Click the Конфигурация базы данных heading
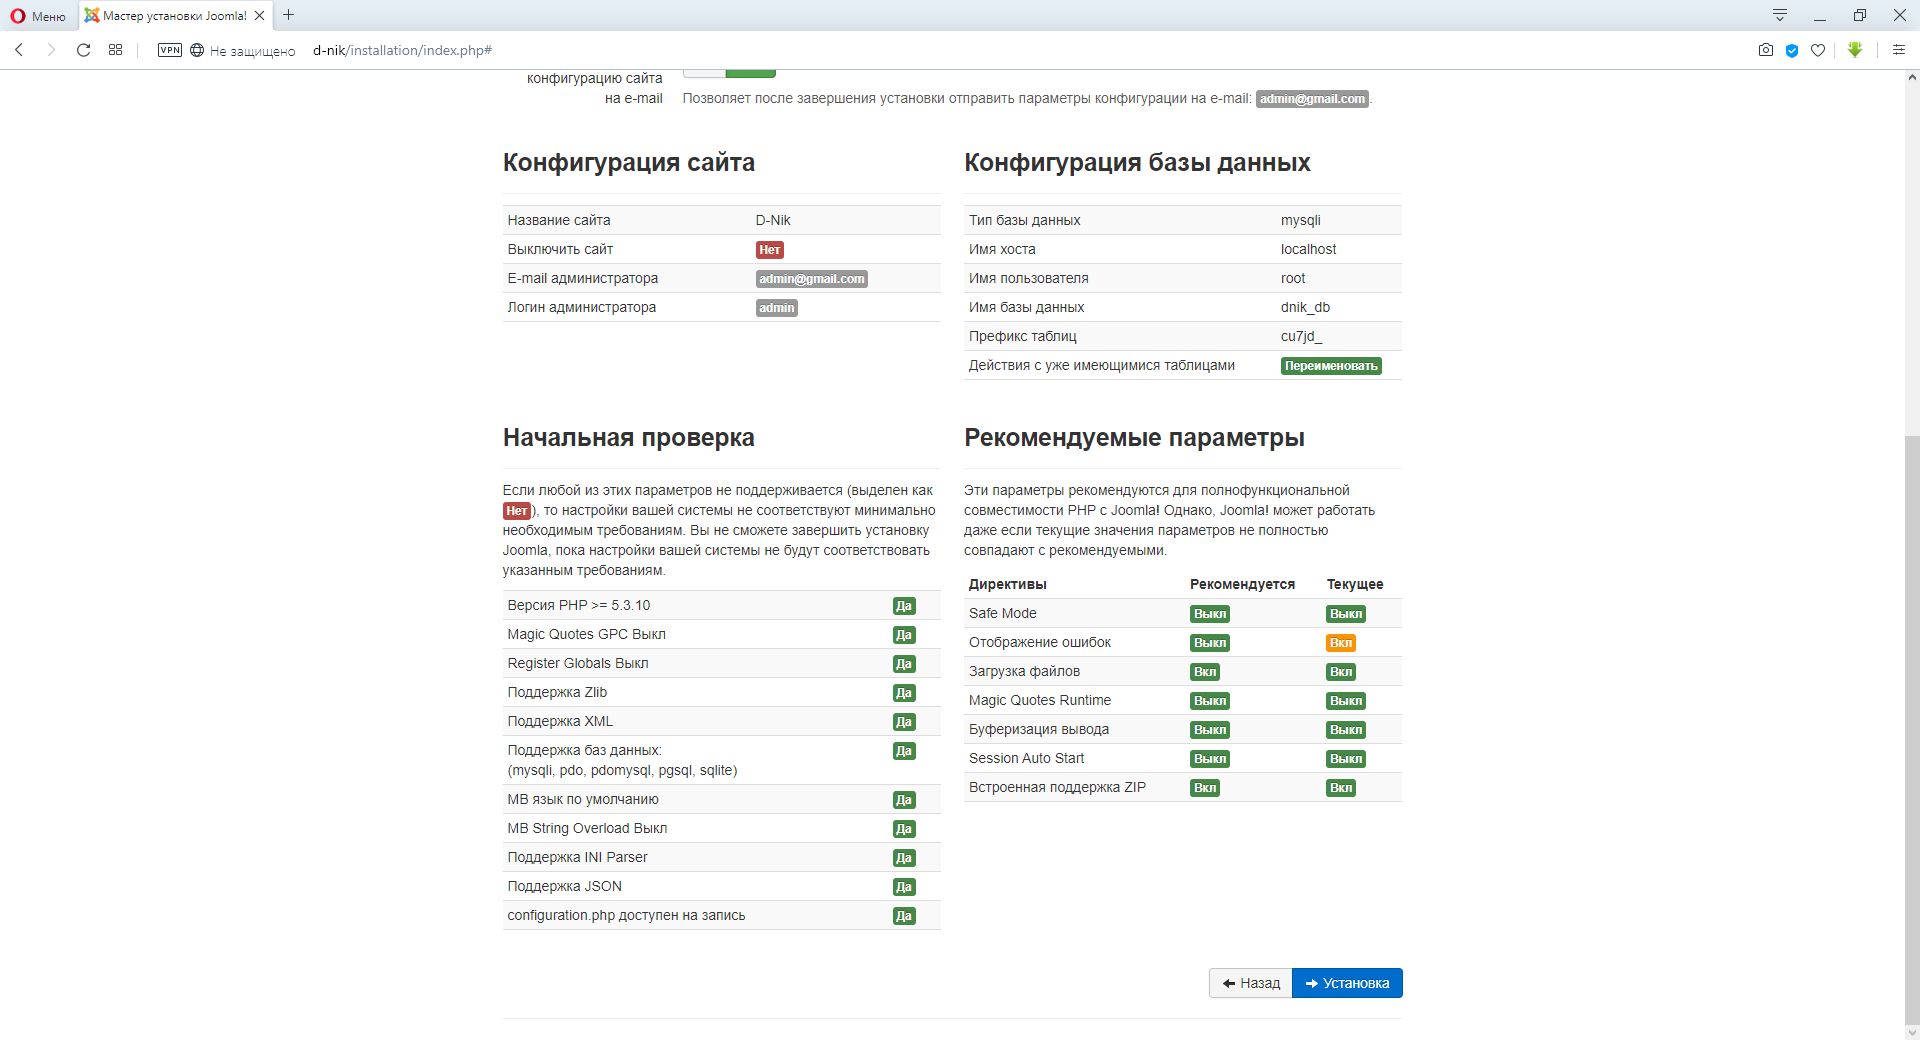Viewport: 1920px width, 1040px height. click(x=1137, y=163)
